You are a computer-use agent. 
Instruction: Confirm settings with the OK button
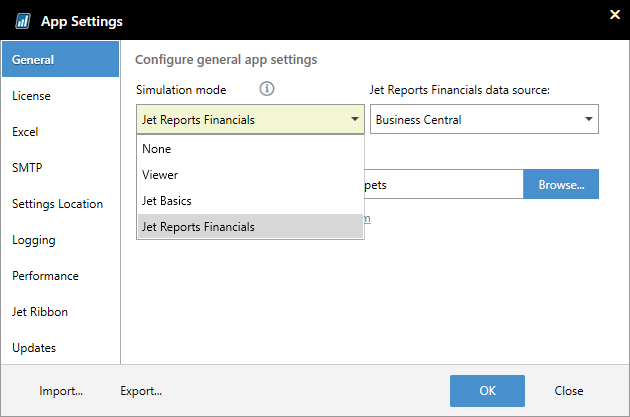pyautogui.click(x=487, y=390)
